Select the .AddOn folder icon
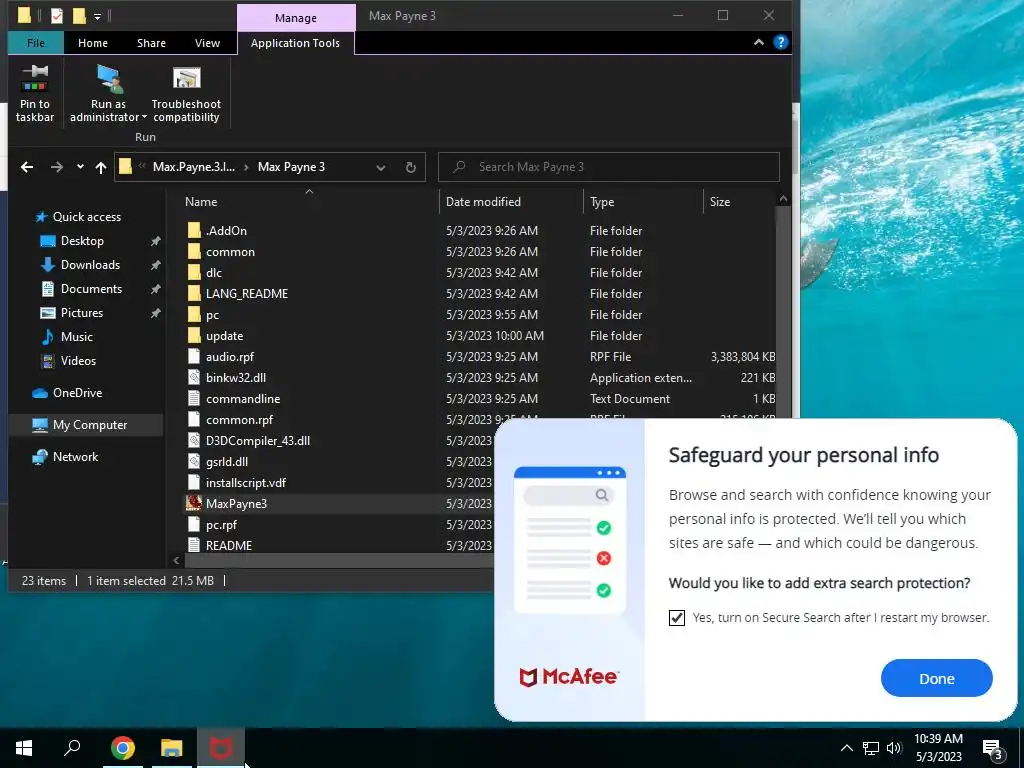This screenshot has width=1024, height=768. coord(194,231)
